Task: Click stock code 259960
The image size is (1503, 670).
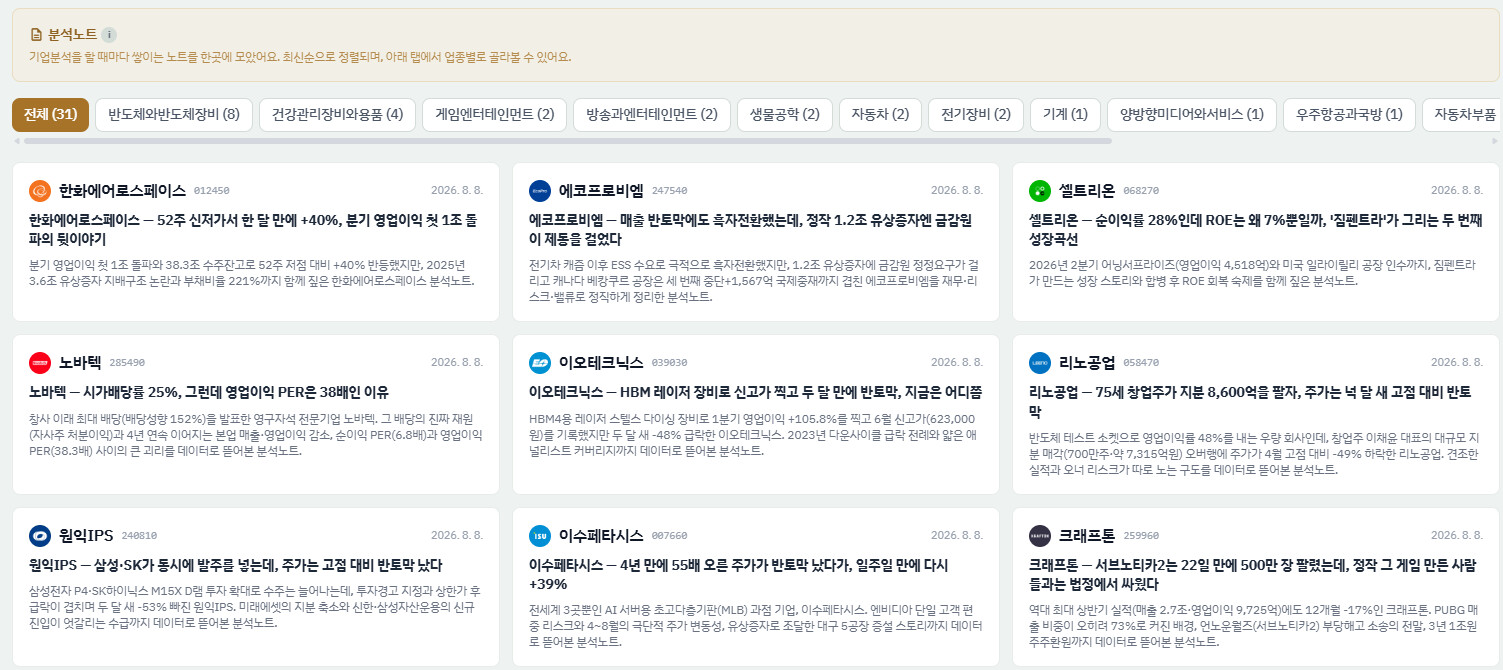Action: (1141, 537)
